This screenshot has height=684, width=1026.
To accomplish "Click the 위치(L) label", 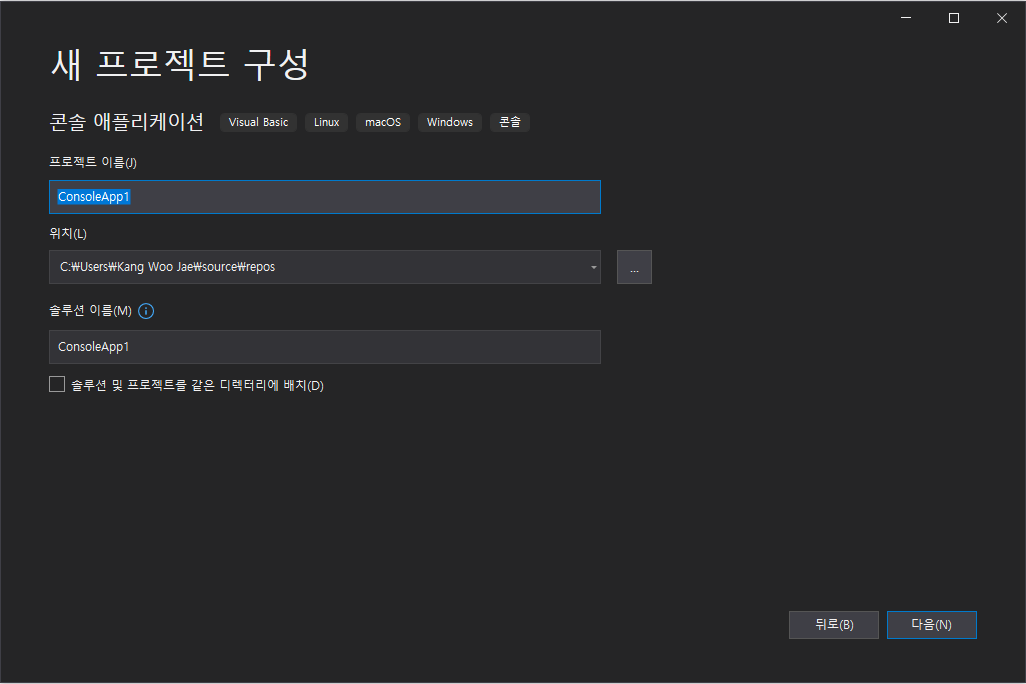I will tap(68, 233).
